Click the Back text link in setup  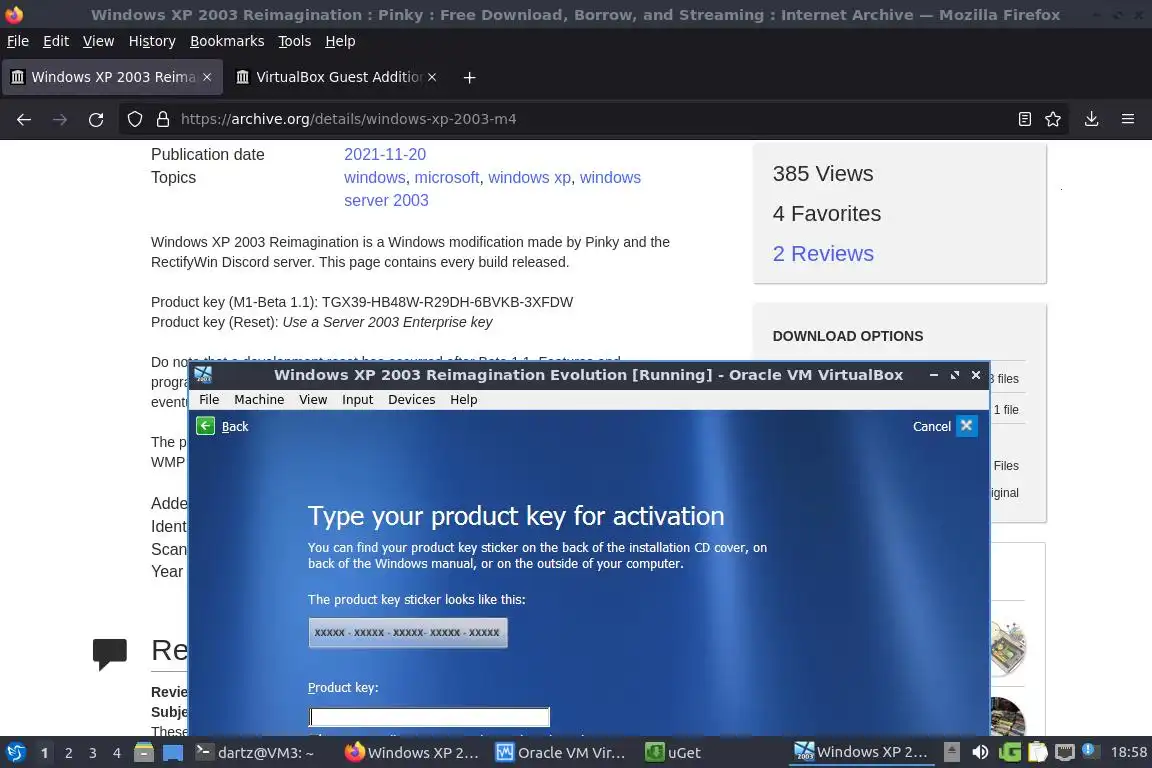tap(235, 426)
